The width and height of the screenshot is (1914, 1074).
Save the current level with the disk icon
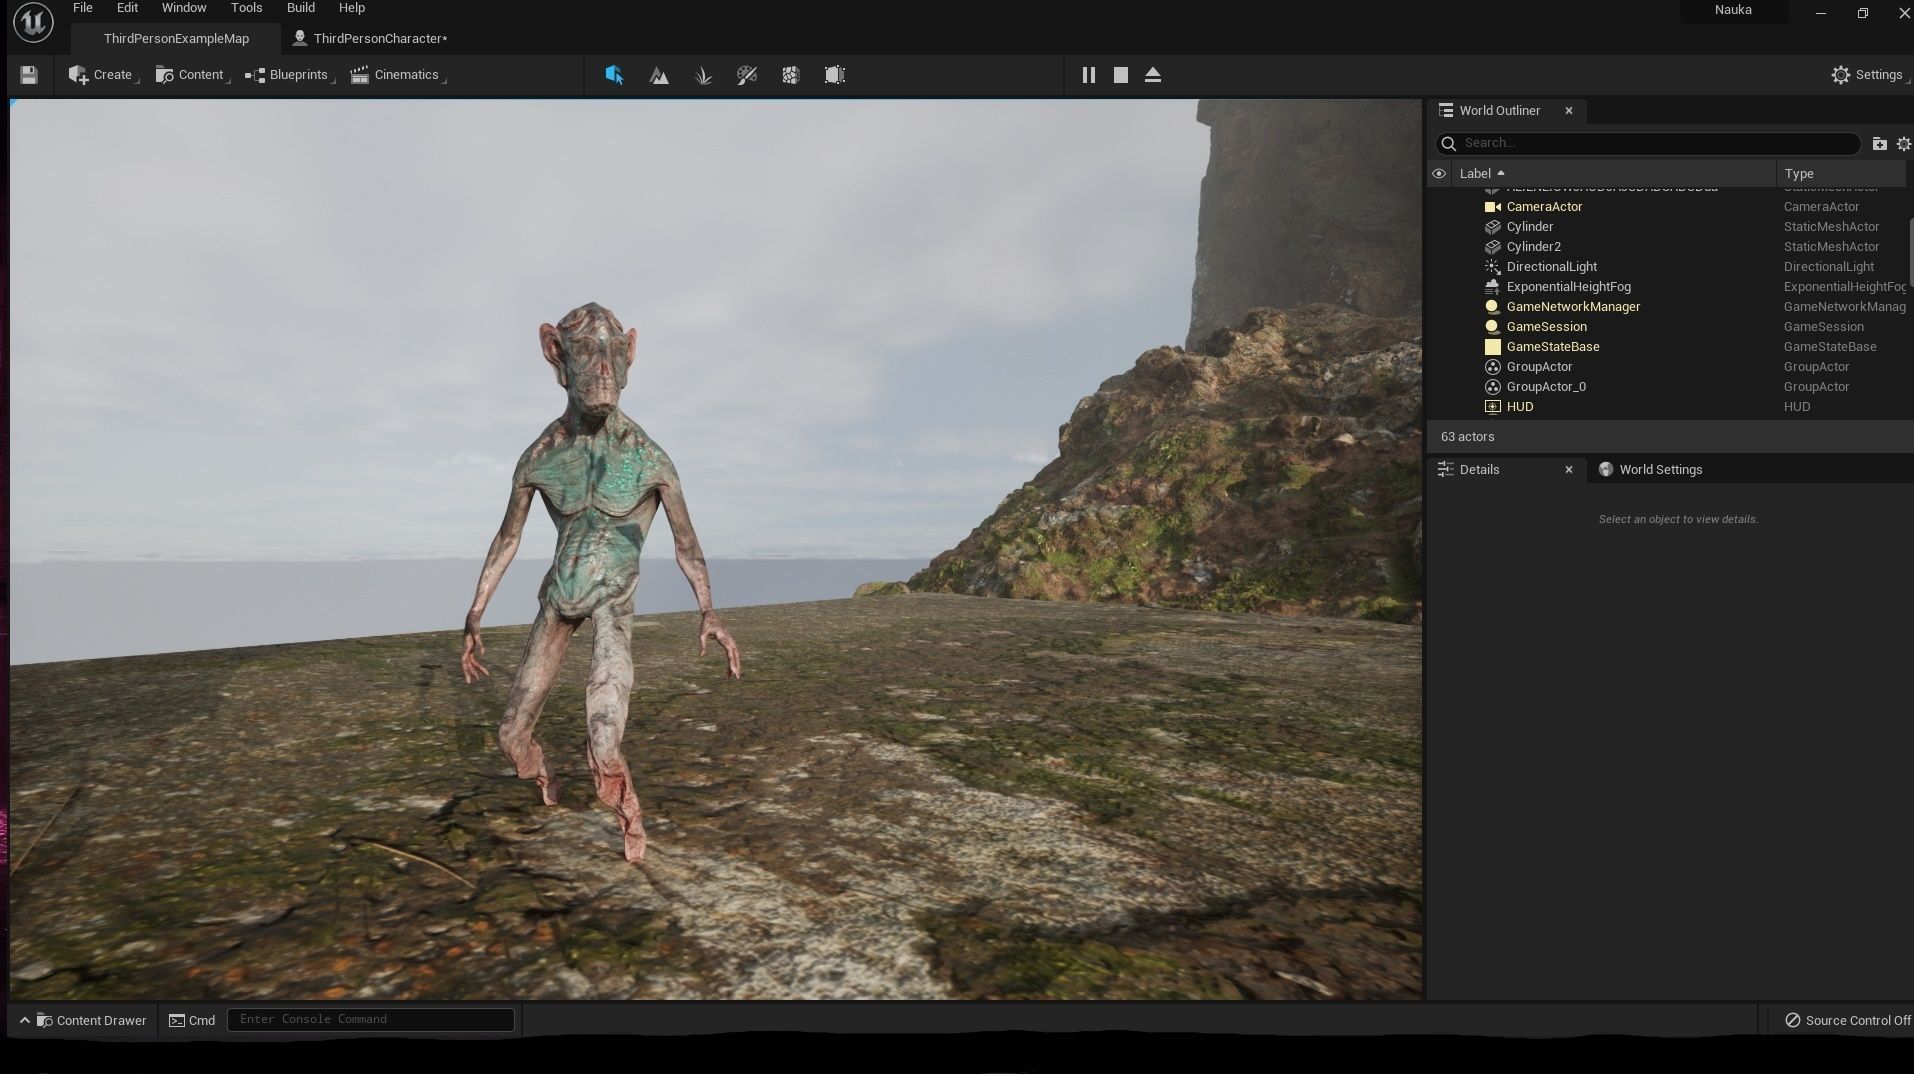coord(29,75)
